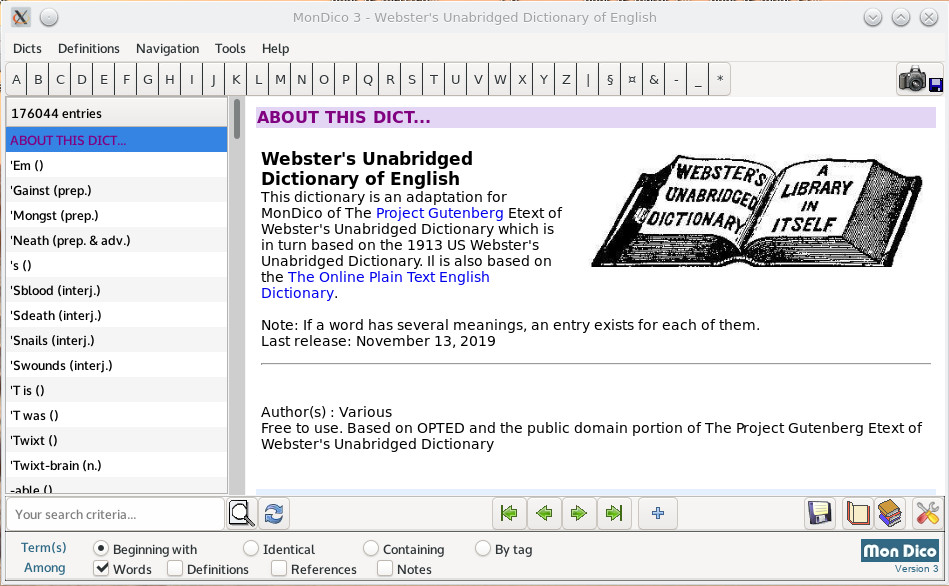Open the Navigation menu
This screenshot has height=586, width=949.
(168, 48)
